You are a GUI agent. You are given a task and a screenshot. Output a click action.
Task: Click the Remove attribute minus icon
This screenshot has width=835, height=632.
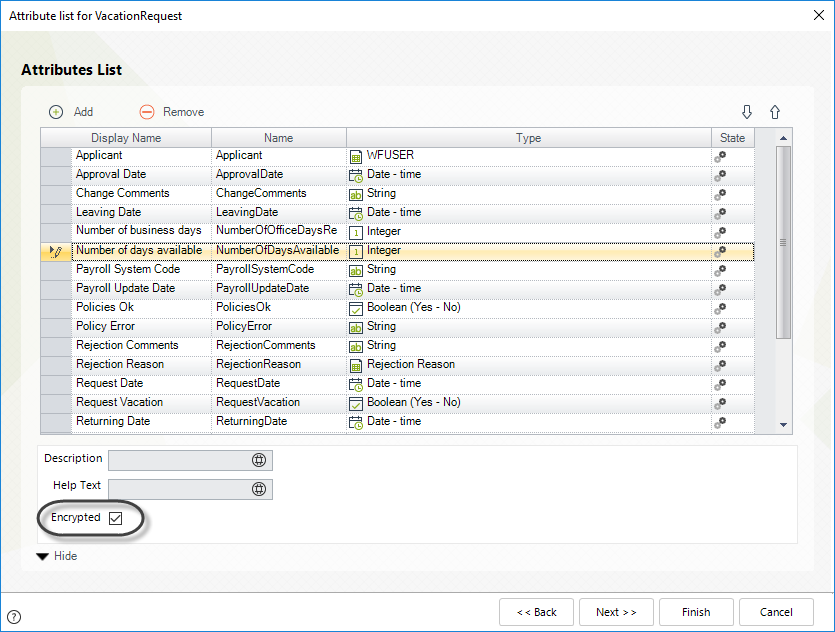point(147,112)
